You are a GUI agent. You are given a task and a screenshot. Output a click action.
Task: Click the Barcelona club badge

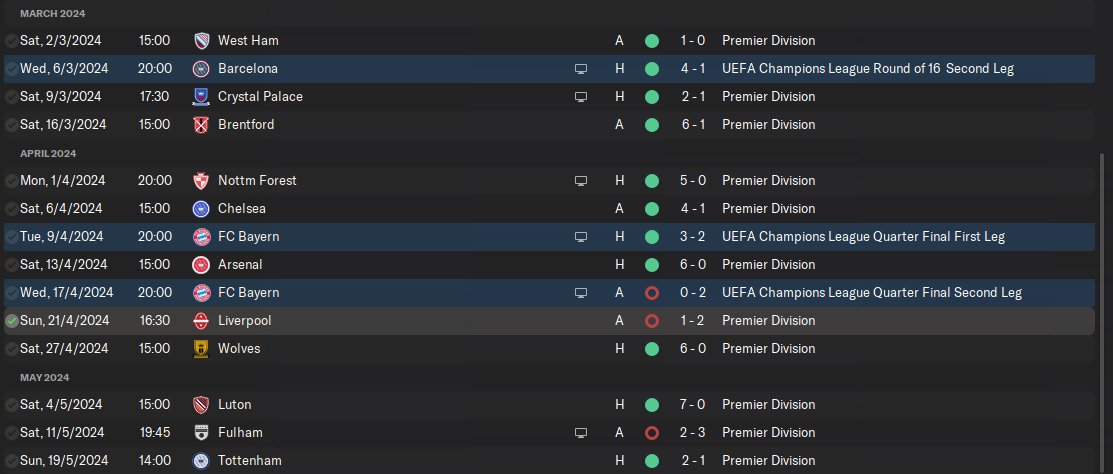point(201,69)
